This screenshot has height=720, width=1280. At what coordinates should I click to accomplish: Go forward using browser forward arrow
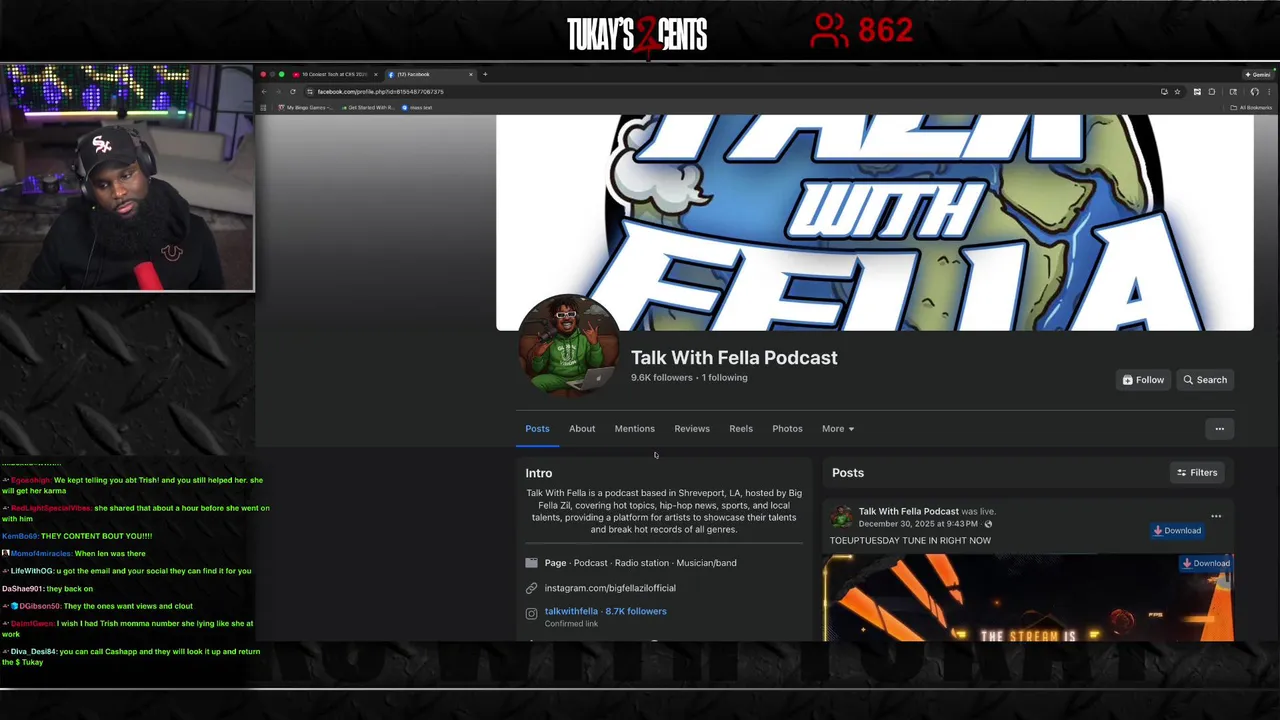coord(278,92)
